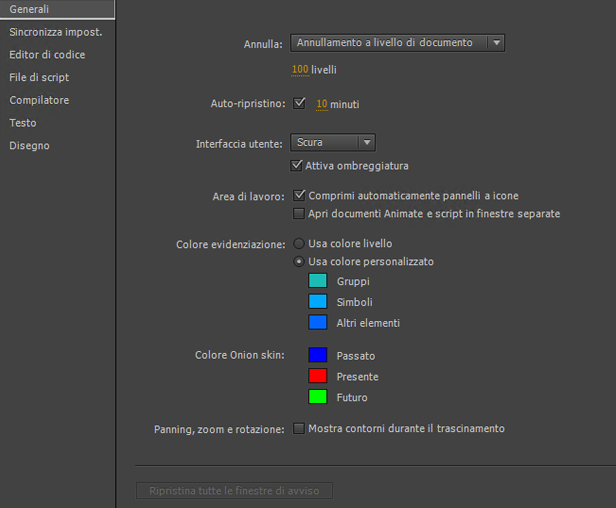Click the Gruppi highlight color swatch
616x508 pixels.
pos(318,282)
